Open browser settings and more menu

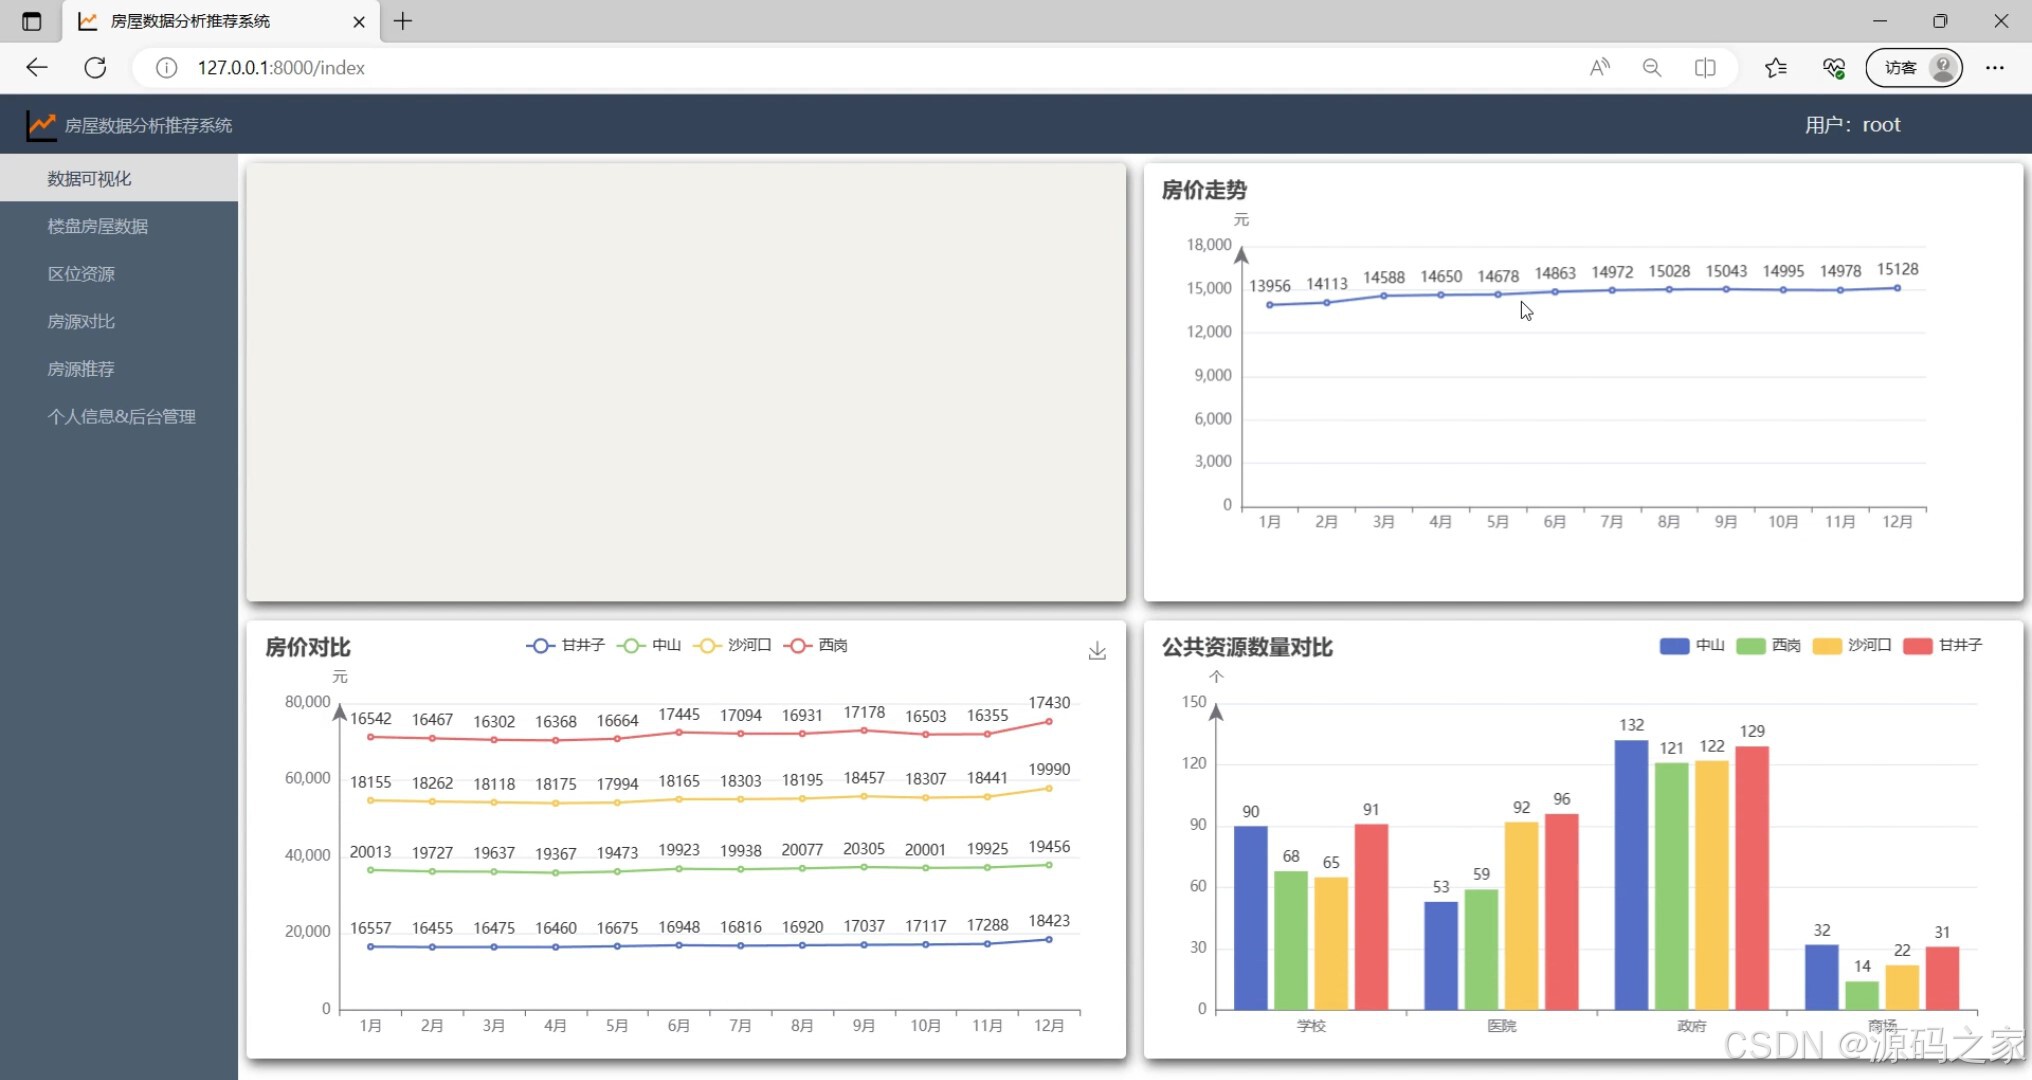[x=1995, y=67]
